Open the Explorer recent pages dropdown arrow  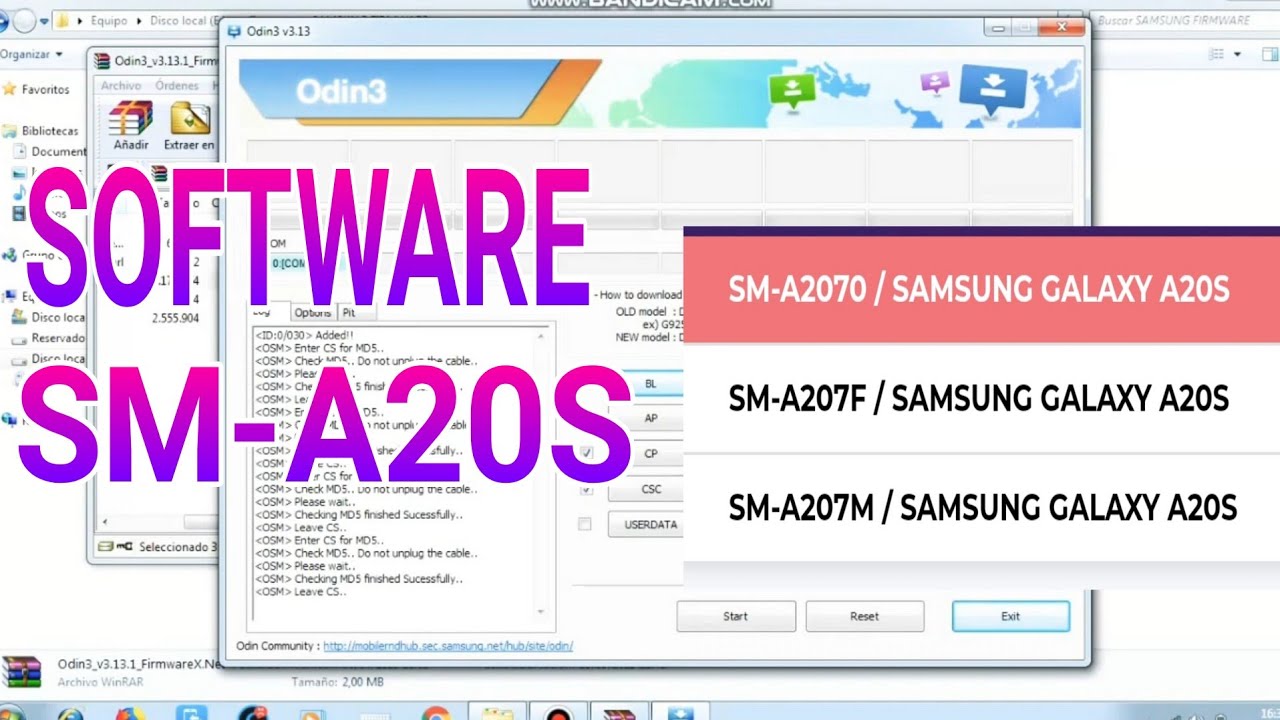pos(46,20)
